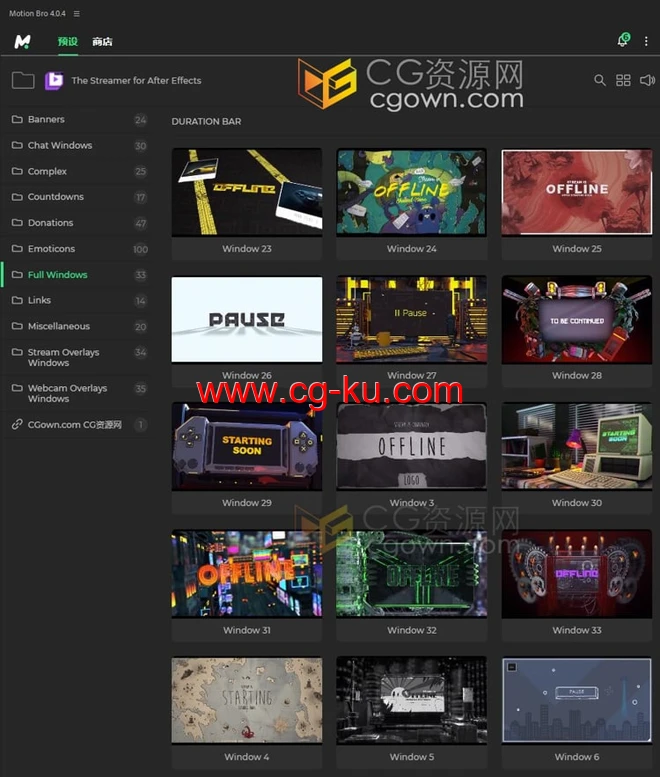Select Window 29 Starting Soon thumbnail
The image size is (660, 777).
(247, 446)
